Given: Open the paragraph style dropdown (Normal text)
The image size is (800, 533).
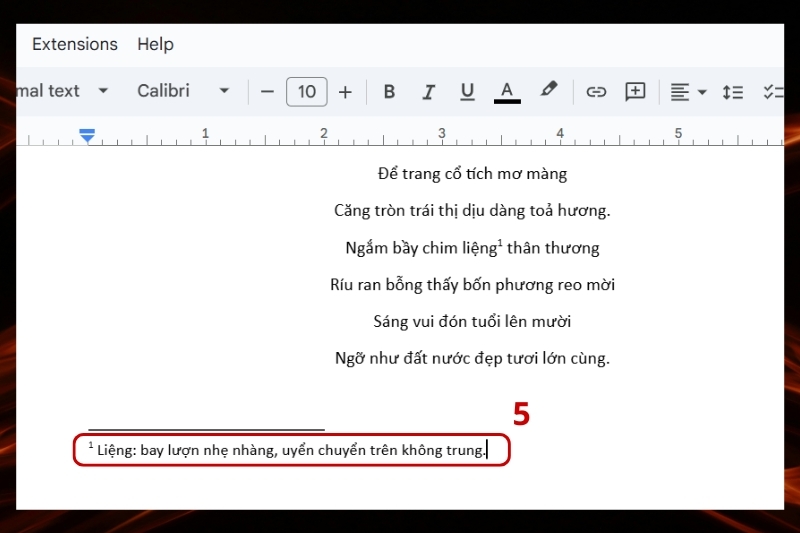Looking at the screenshot, I should (x=62, y=91).
